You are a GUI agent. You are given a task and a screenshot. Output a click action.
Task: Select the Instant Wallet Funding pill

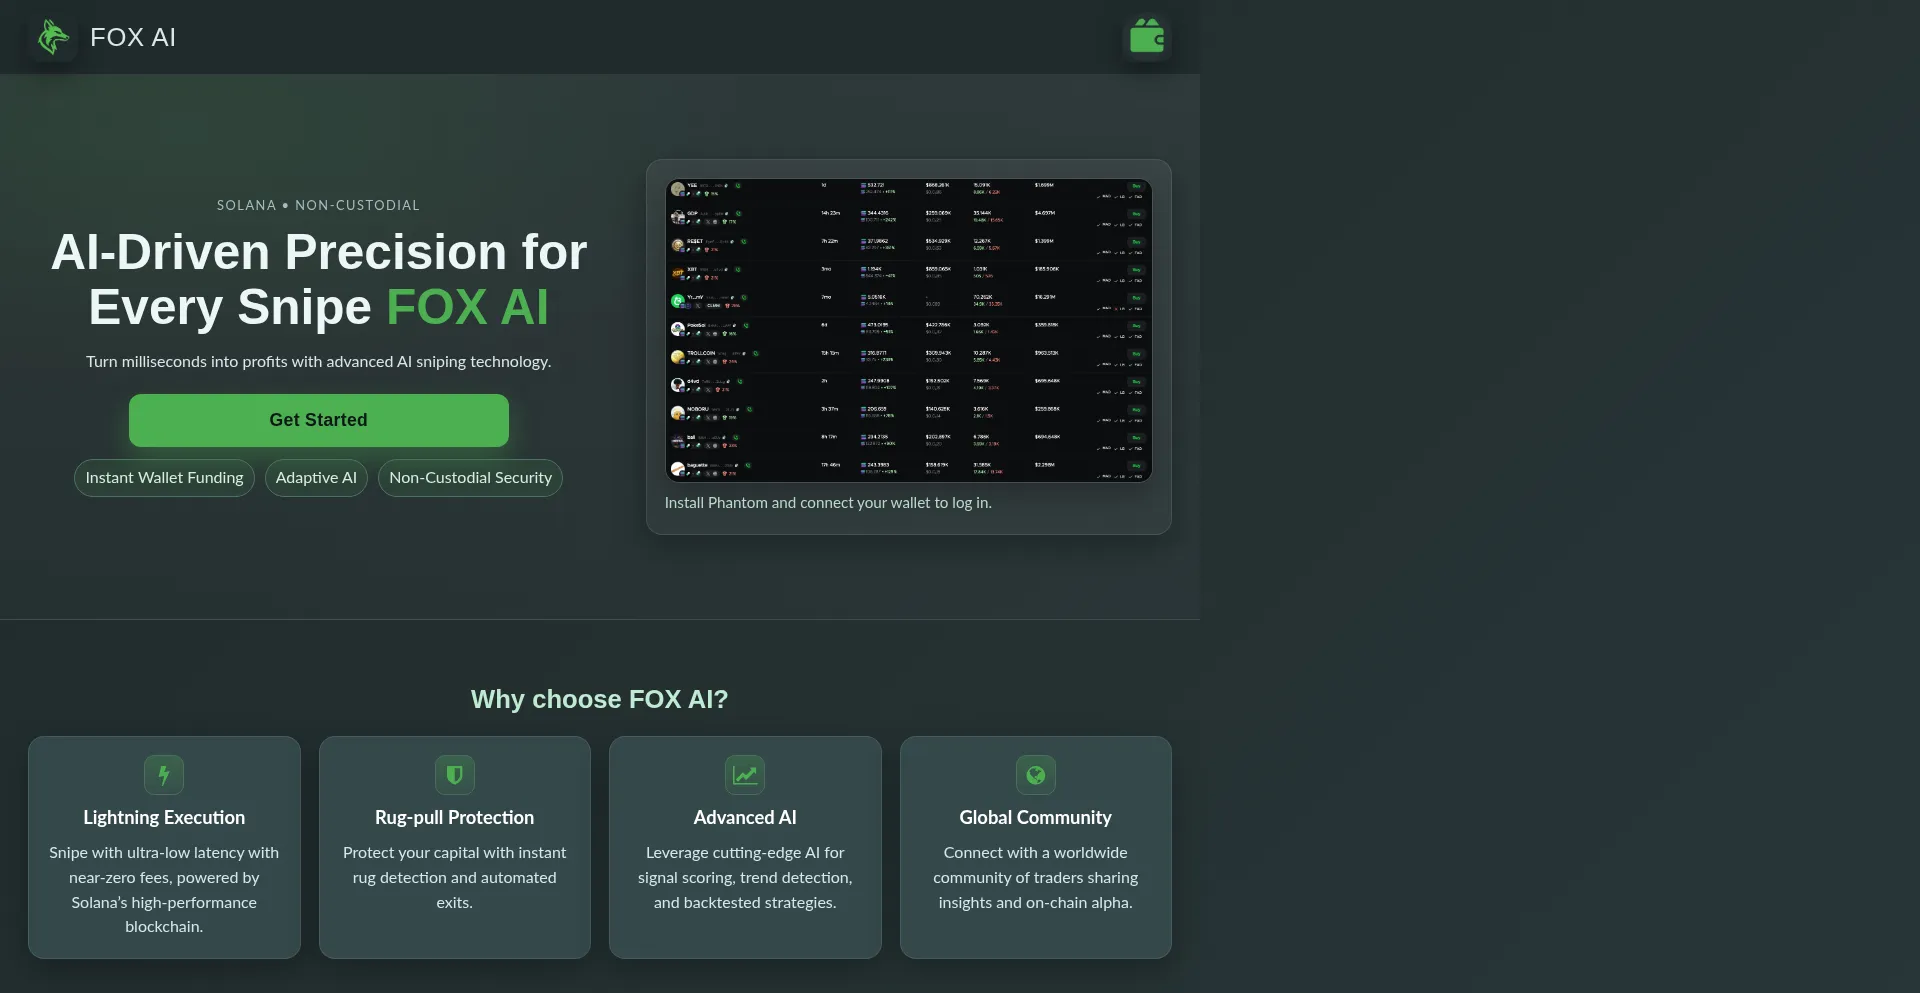[165, 478]
